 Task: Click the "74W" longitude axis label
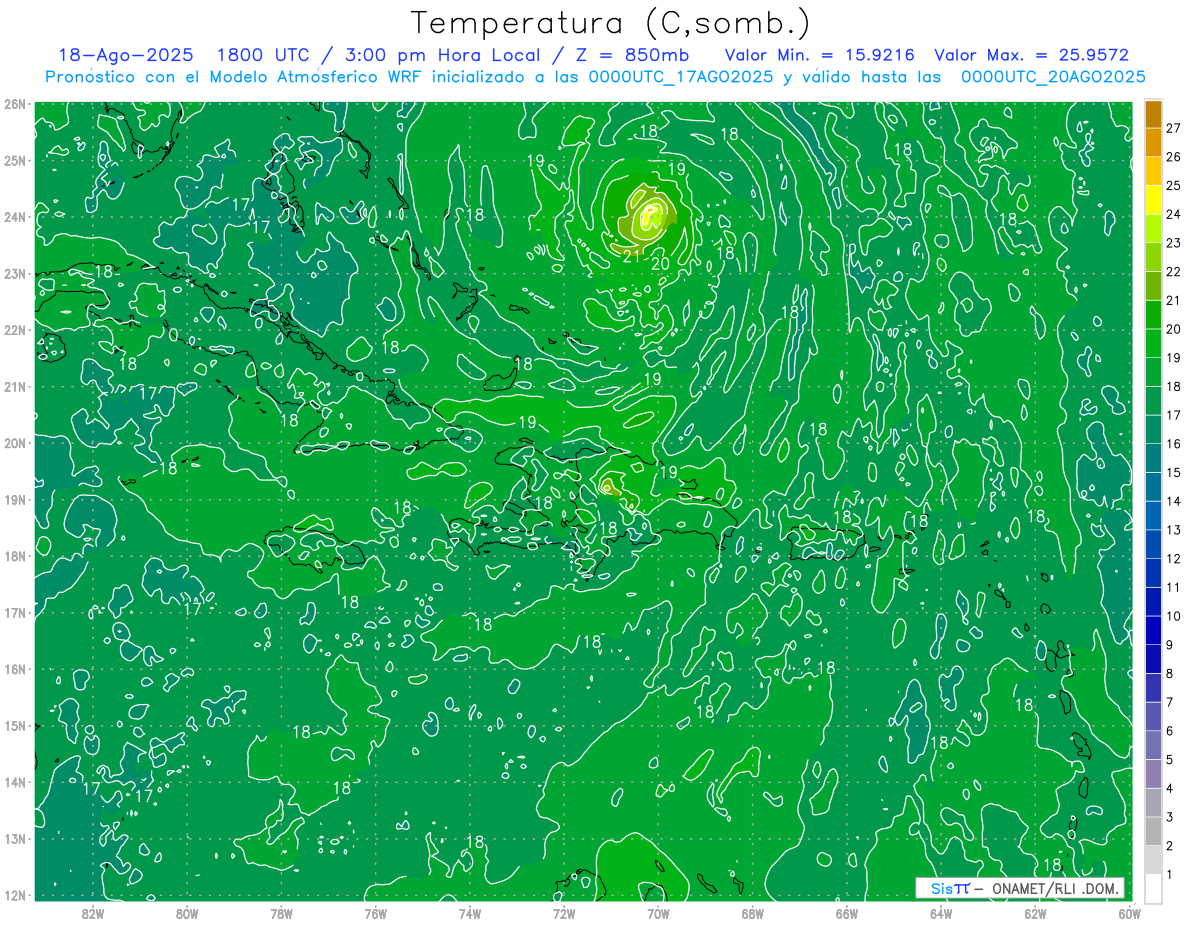pos(470,912)
